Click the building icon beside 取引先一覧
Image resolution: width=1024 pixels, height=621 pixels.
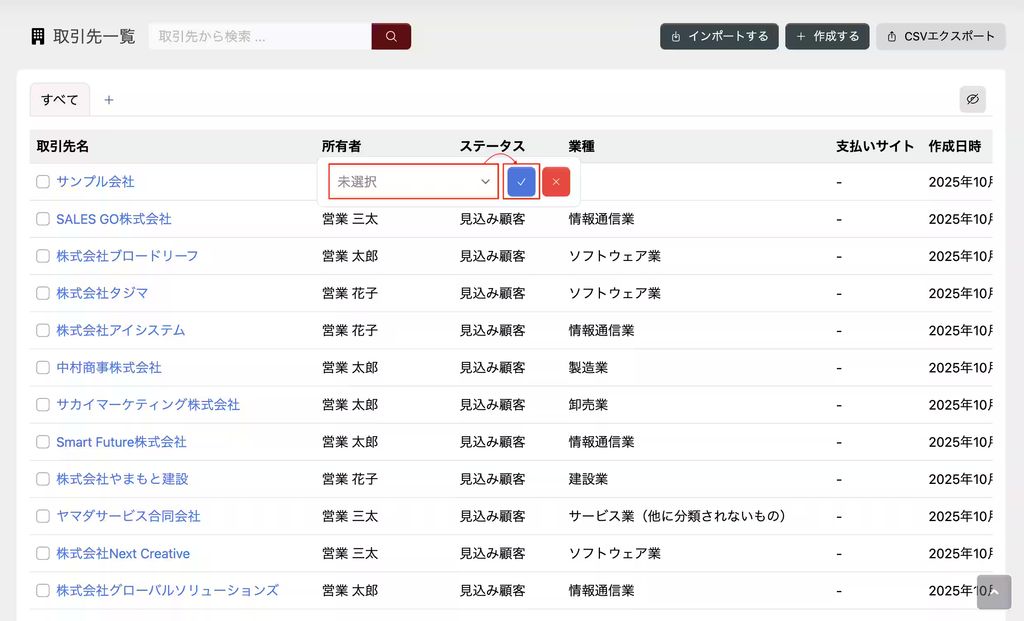point(38,37)
